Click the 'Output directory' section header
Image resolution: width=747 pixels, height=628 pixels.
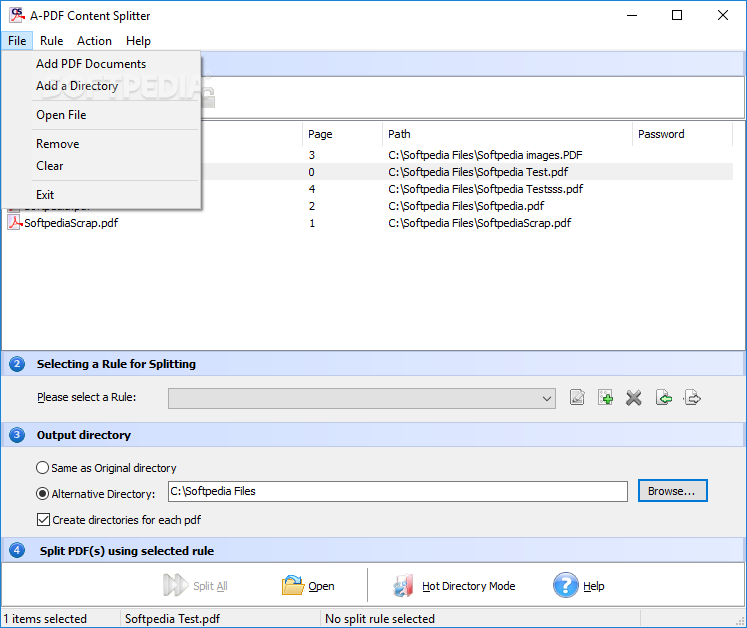point(84,435)
